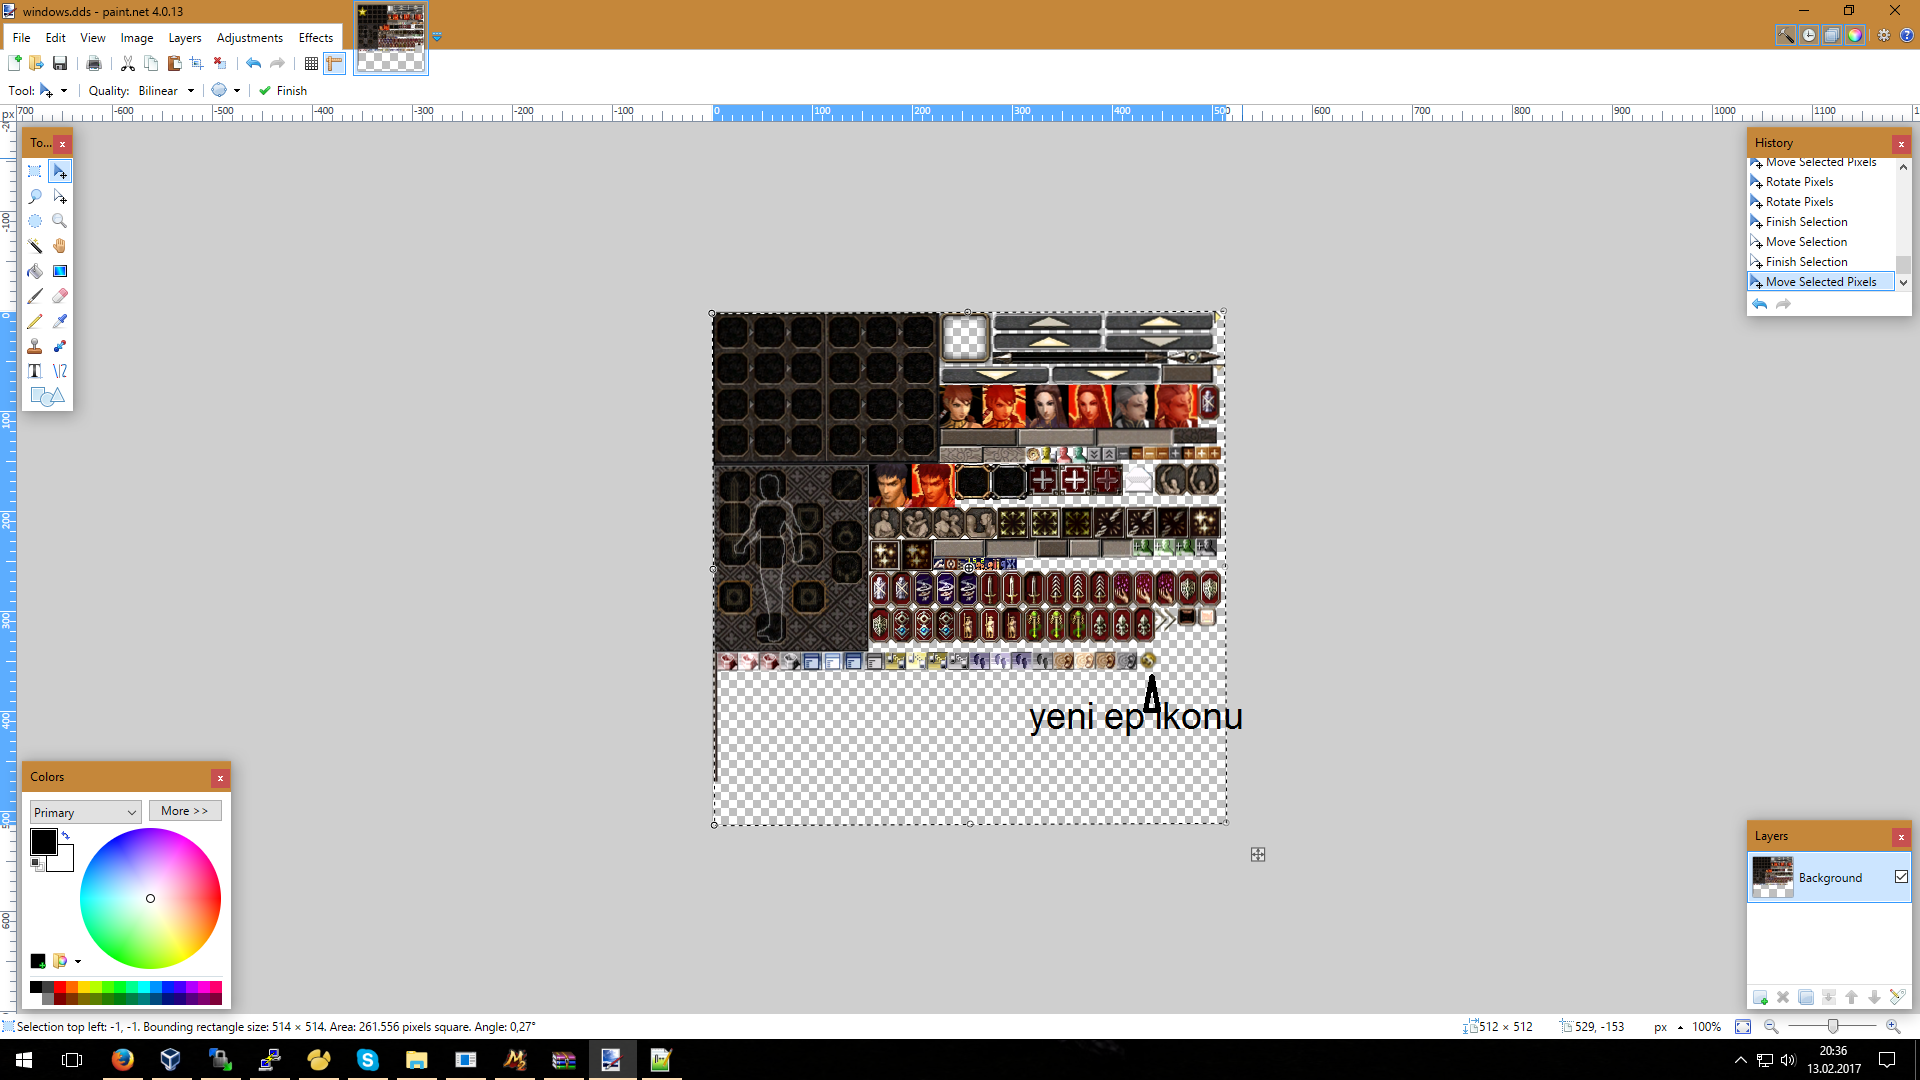This screenshot has height=1080, width=1920.
Task: Click the primary color swatch
Action: pyautogui.click(x=43, y=842)
